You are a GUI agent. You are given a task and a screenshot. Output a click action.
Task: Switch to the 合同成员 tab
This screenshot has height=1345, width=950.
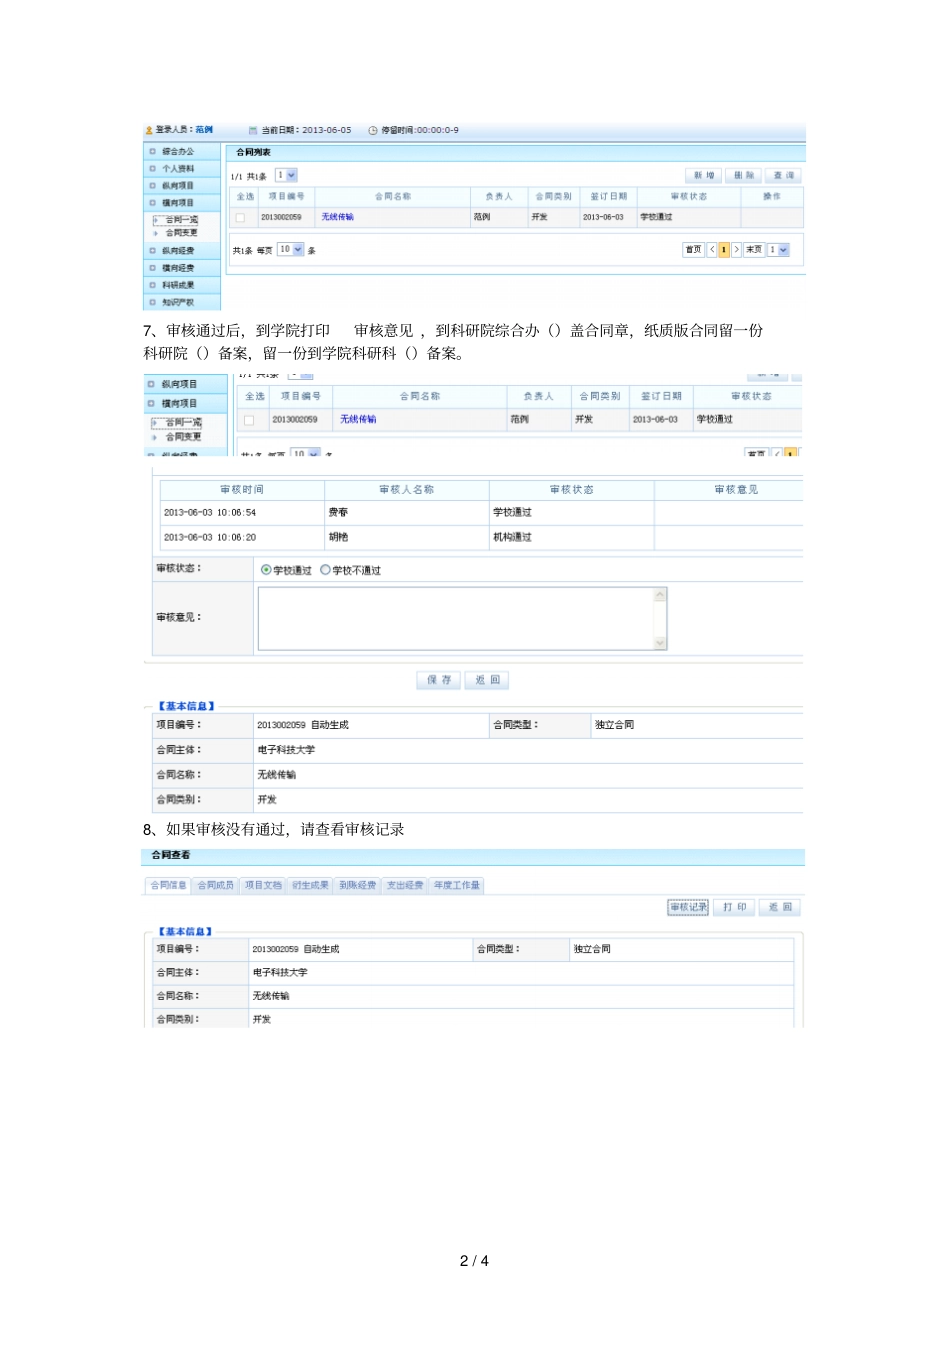click(x=215, y=886)
